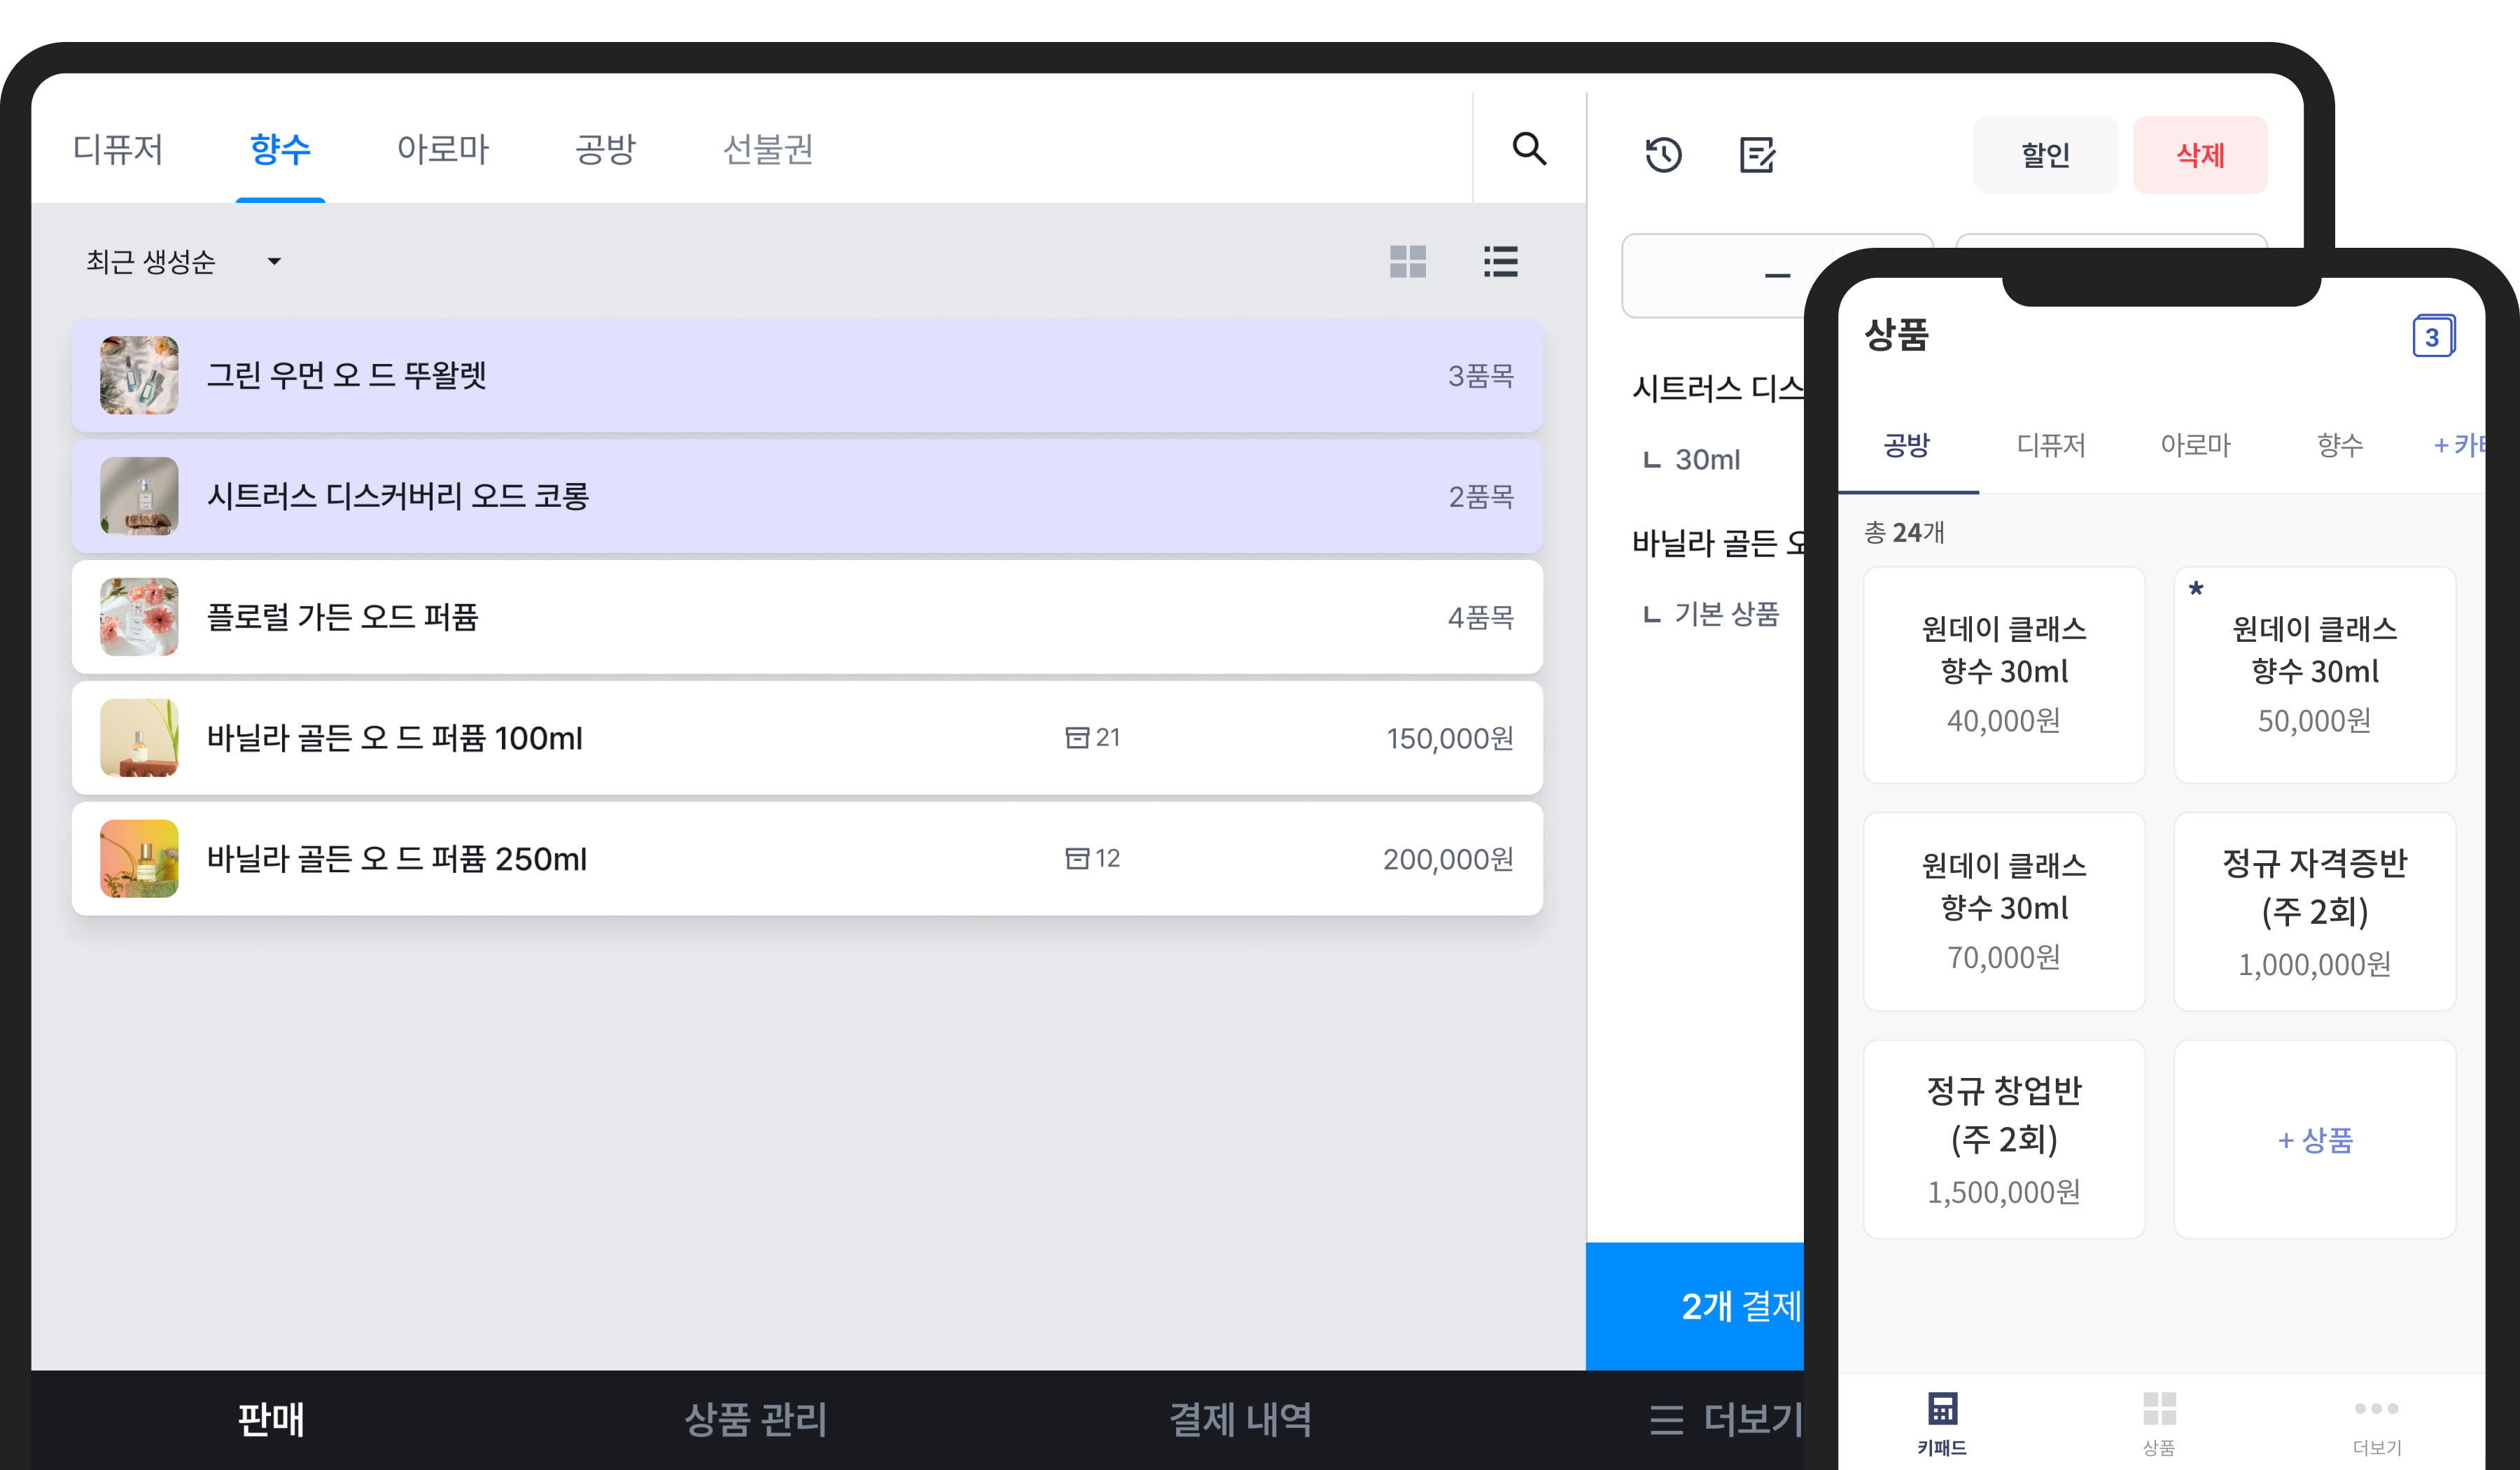Click the 할인 discount button

pyautogui.click(x=2045, y=154)
